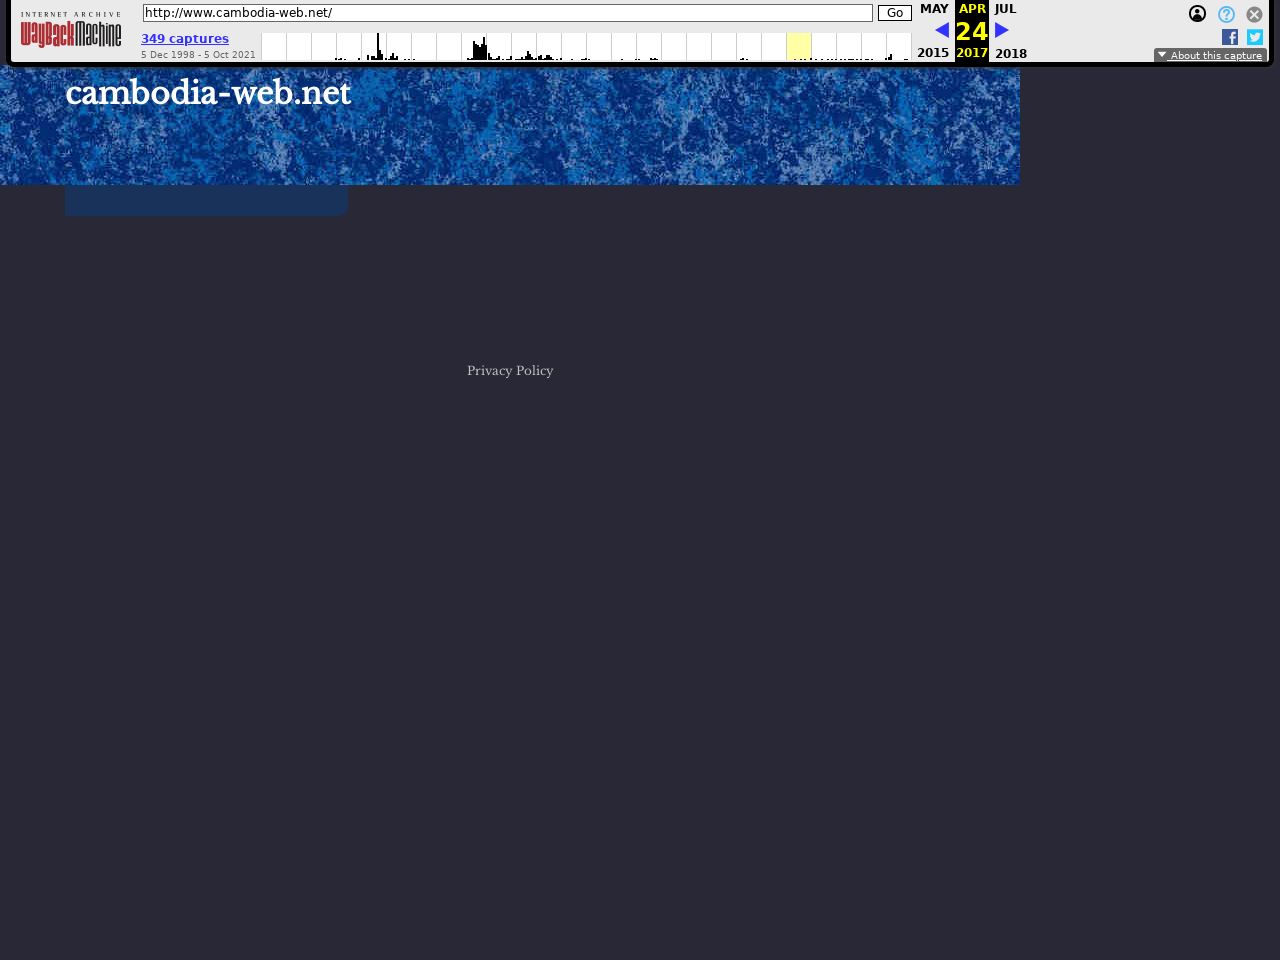Image resolution: width=1280 pixels, height=960 pixels.
Task: Select year 2015 in the navigator
Action: (x=933, y=53)
